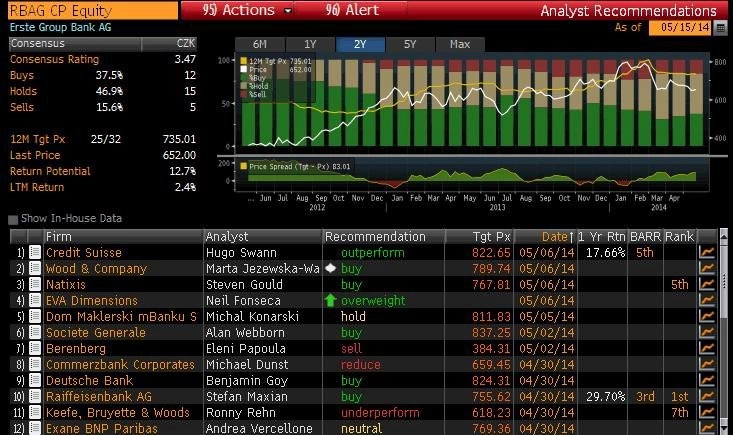Open the Dom Maklerski mBanku report document icon
The width and height of the screenshot is (733, 435).
35,316
